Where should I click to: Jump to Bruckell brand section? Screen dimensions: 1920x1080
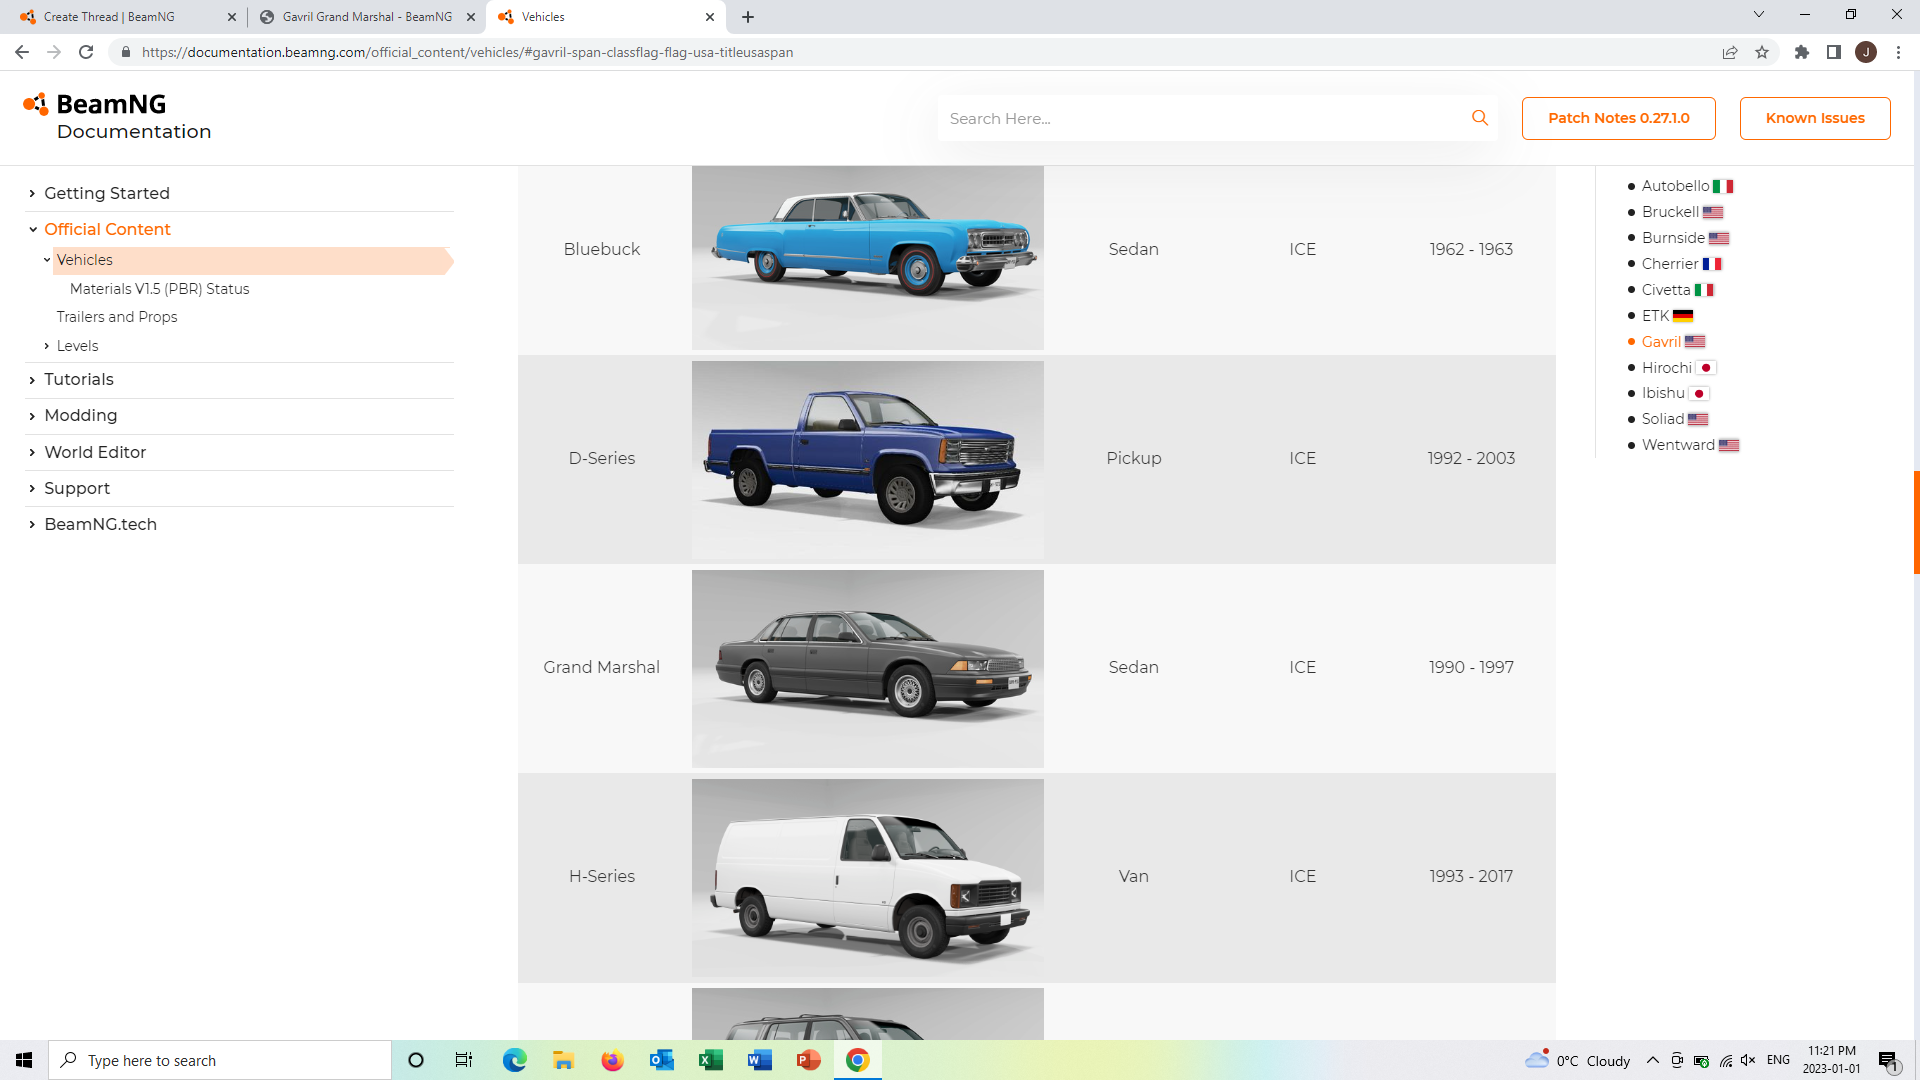tap(1682, 212)
